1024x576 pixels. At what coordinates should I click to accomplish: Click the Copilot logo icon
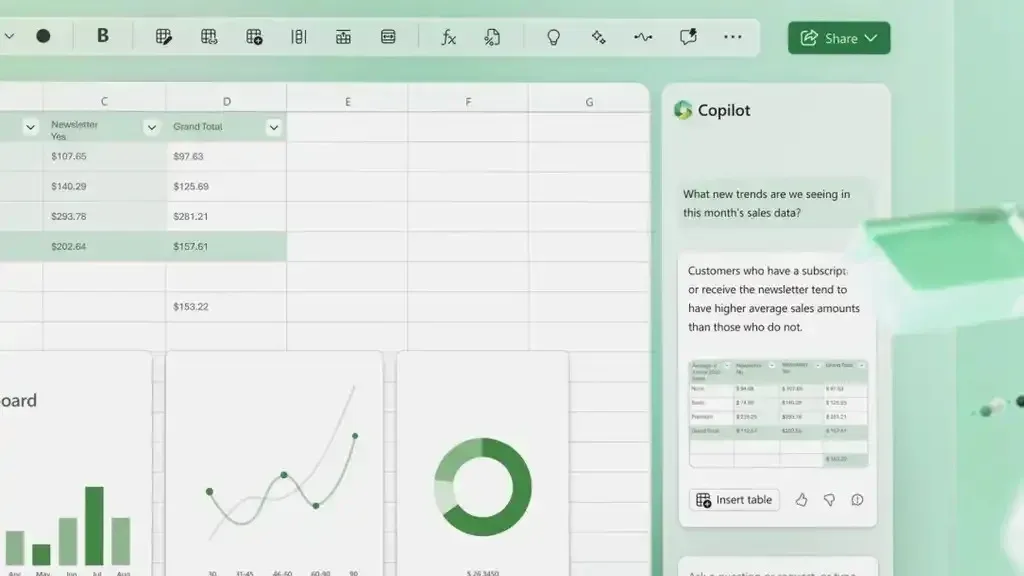pyautogui.click(x=683, y=110)
